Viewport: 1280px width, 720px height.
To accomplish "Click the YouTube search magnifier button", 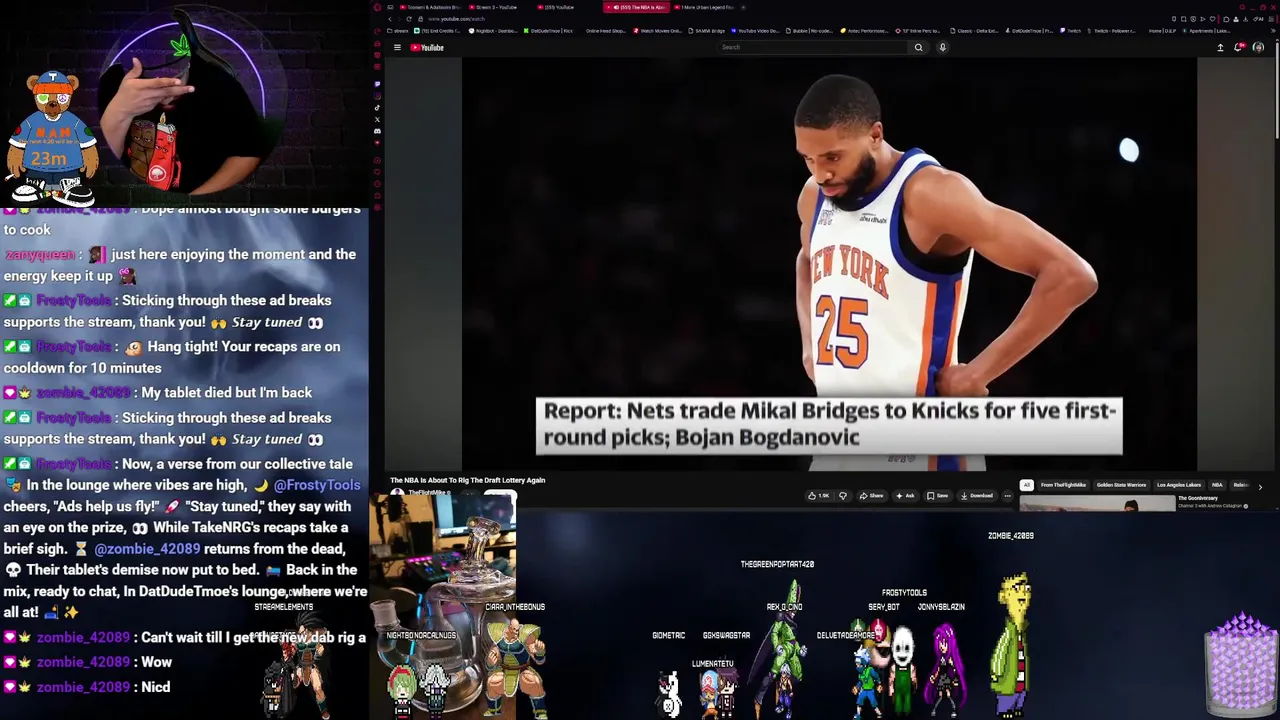I will [x=918, y=47].
